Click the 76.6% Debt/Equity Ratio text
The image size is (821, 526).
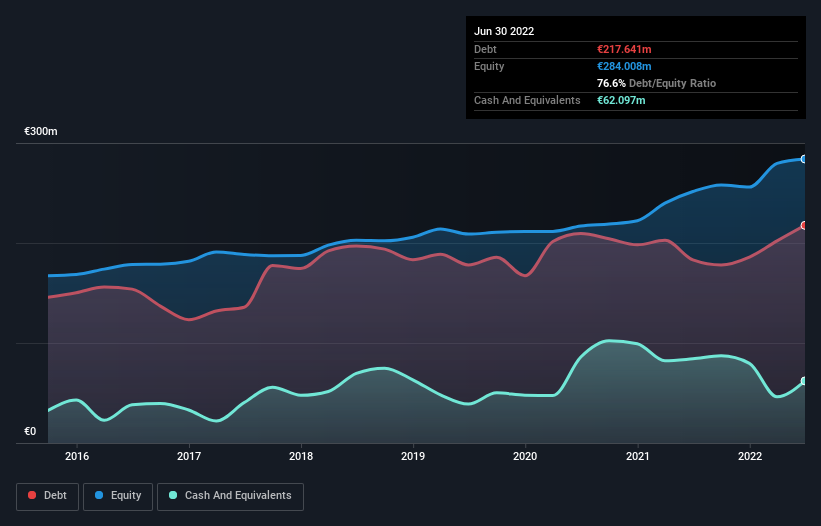(x=657, y=83)
